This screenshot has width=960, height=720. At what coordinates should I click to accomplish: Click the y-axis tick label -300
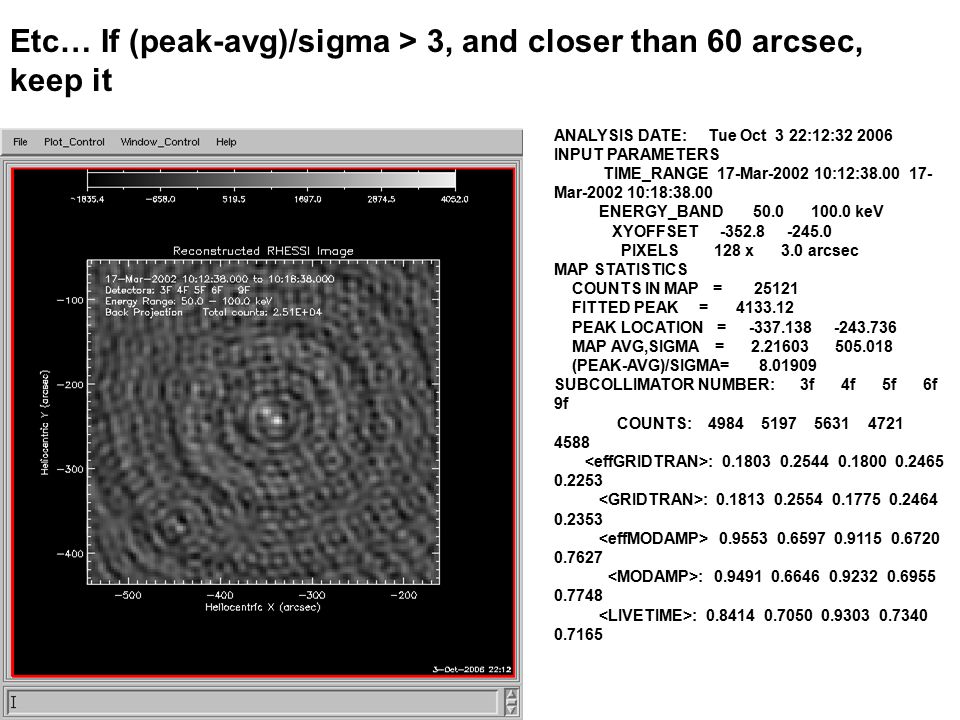pos(70,470)
